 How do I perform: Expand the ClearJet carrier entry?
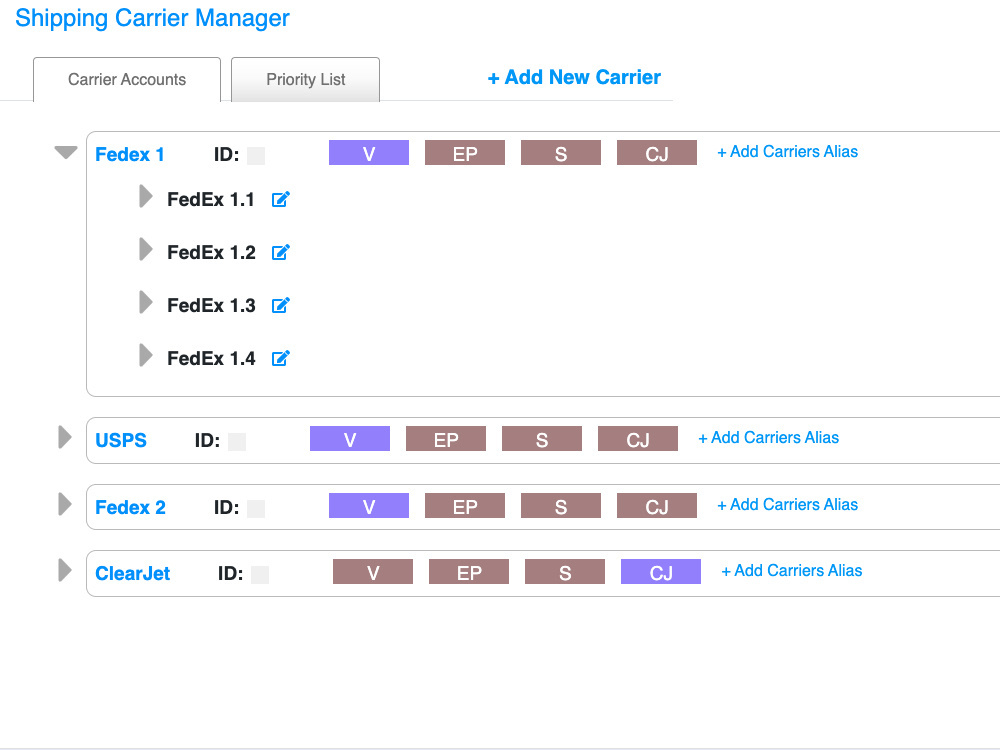click(x=64, y=570)
